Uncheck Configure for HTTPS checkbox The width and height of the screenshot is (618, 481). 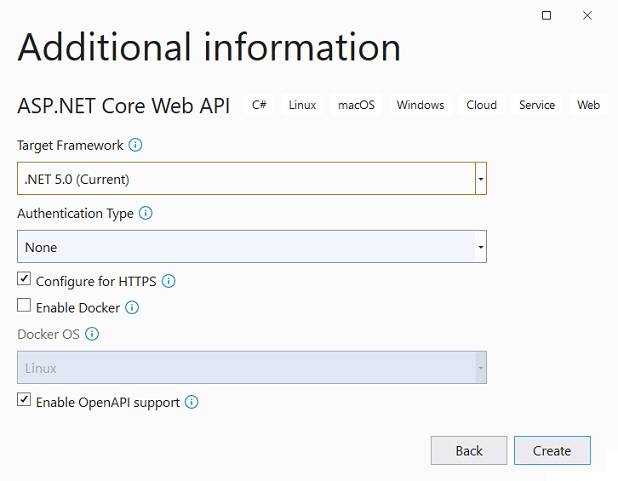tap(24, 280)
